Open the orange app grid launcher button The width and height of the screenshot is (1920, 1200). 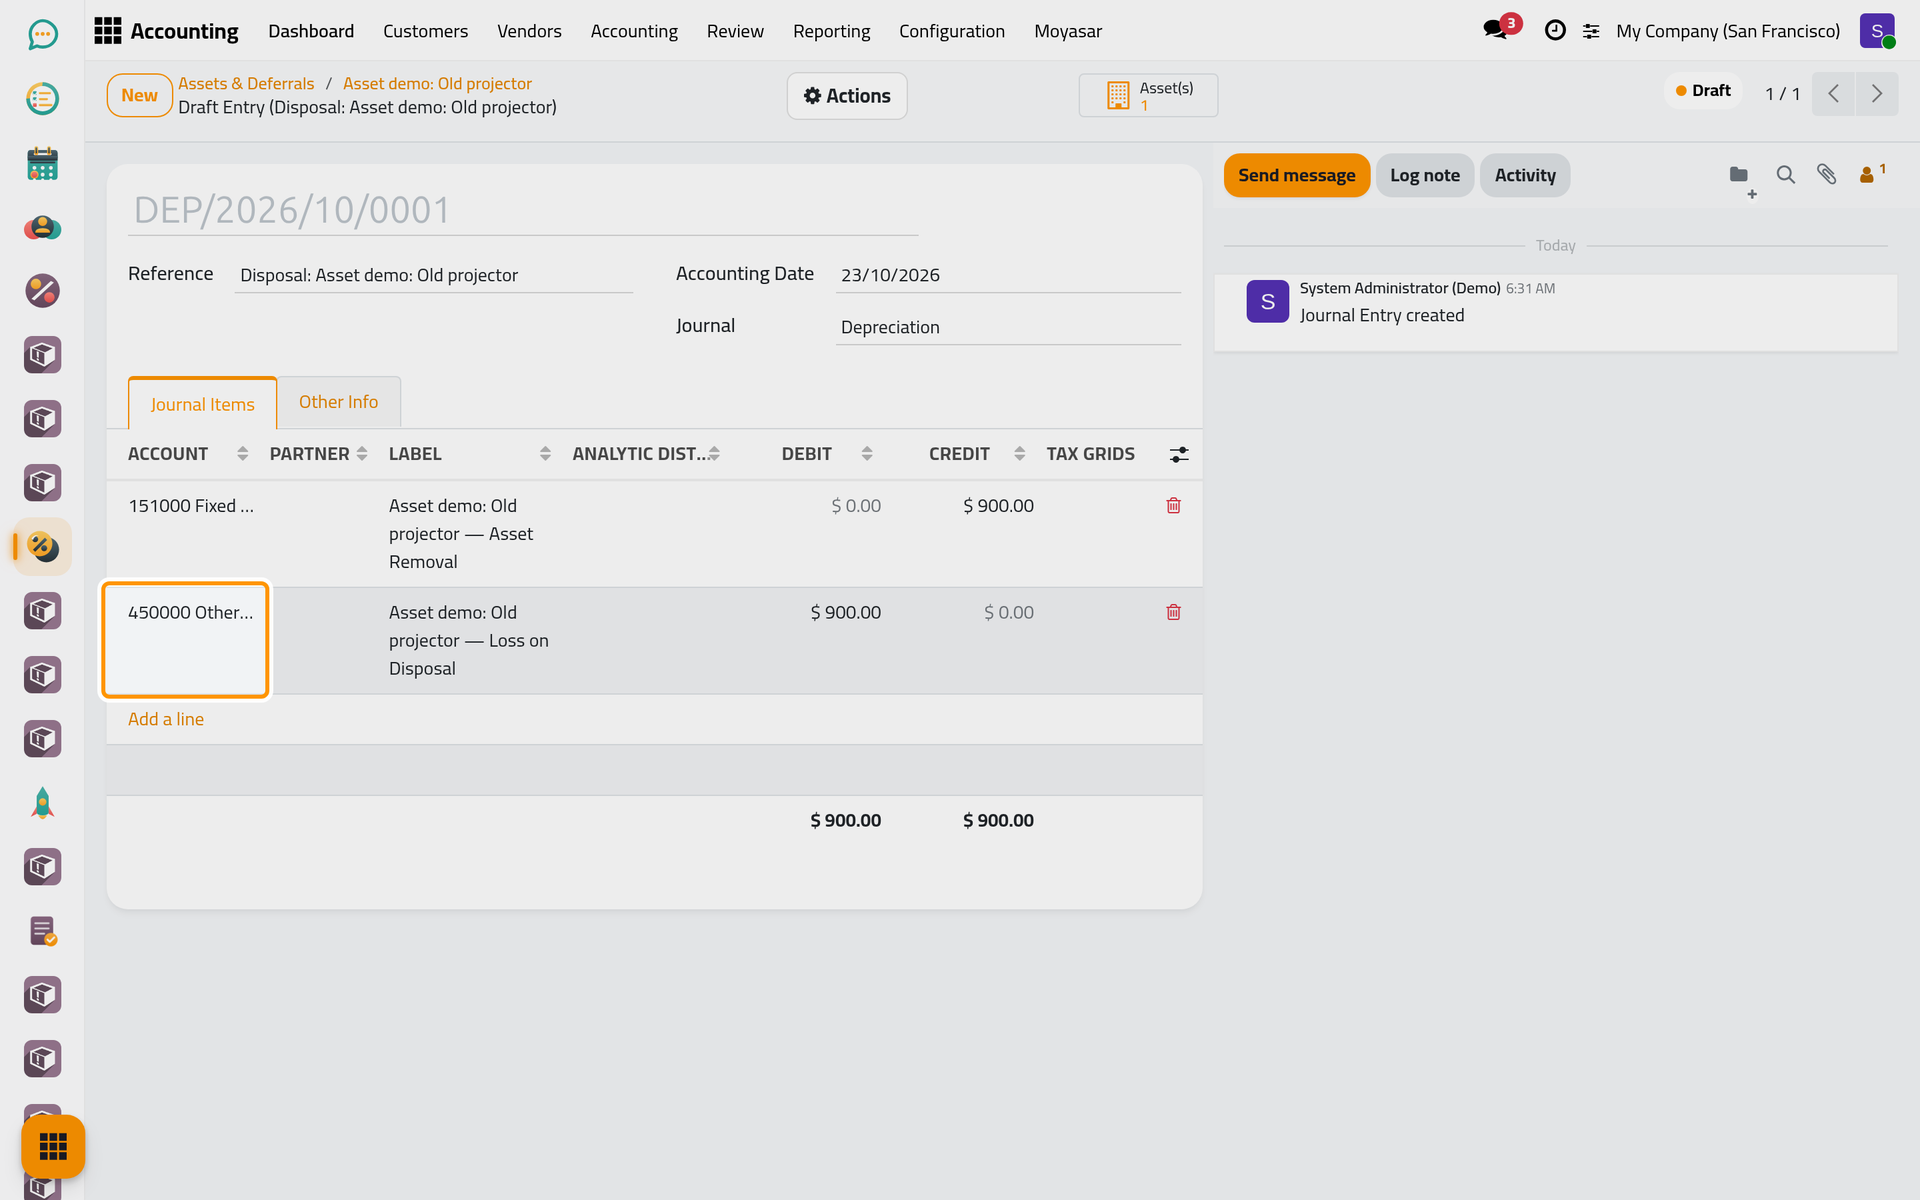(53, 1146)
